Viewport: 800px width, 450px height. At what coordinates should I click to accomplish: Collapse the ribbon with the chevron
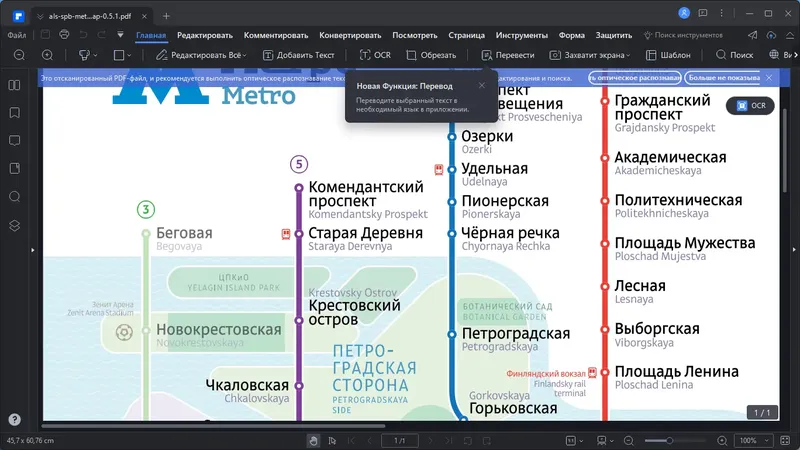tap(790, 35)
